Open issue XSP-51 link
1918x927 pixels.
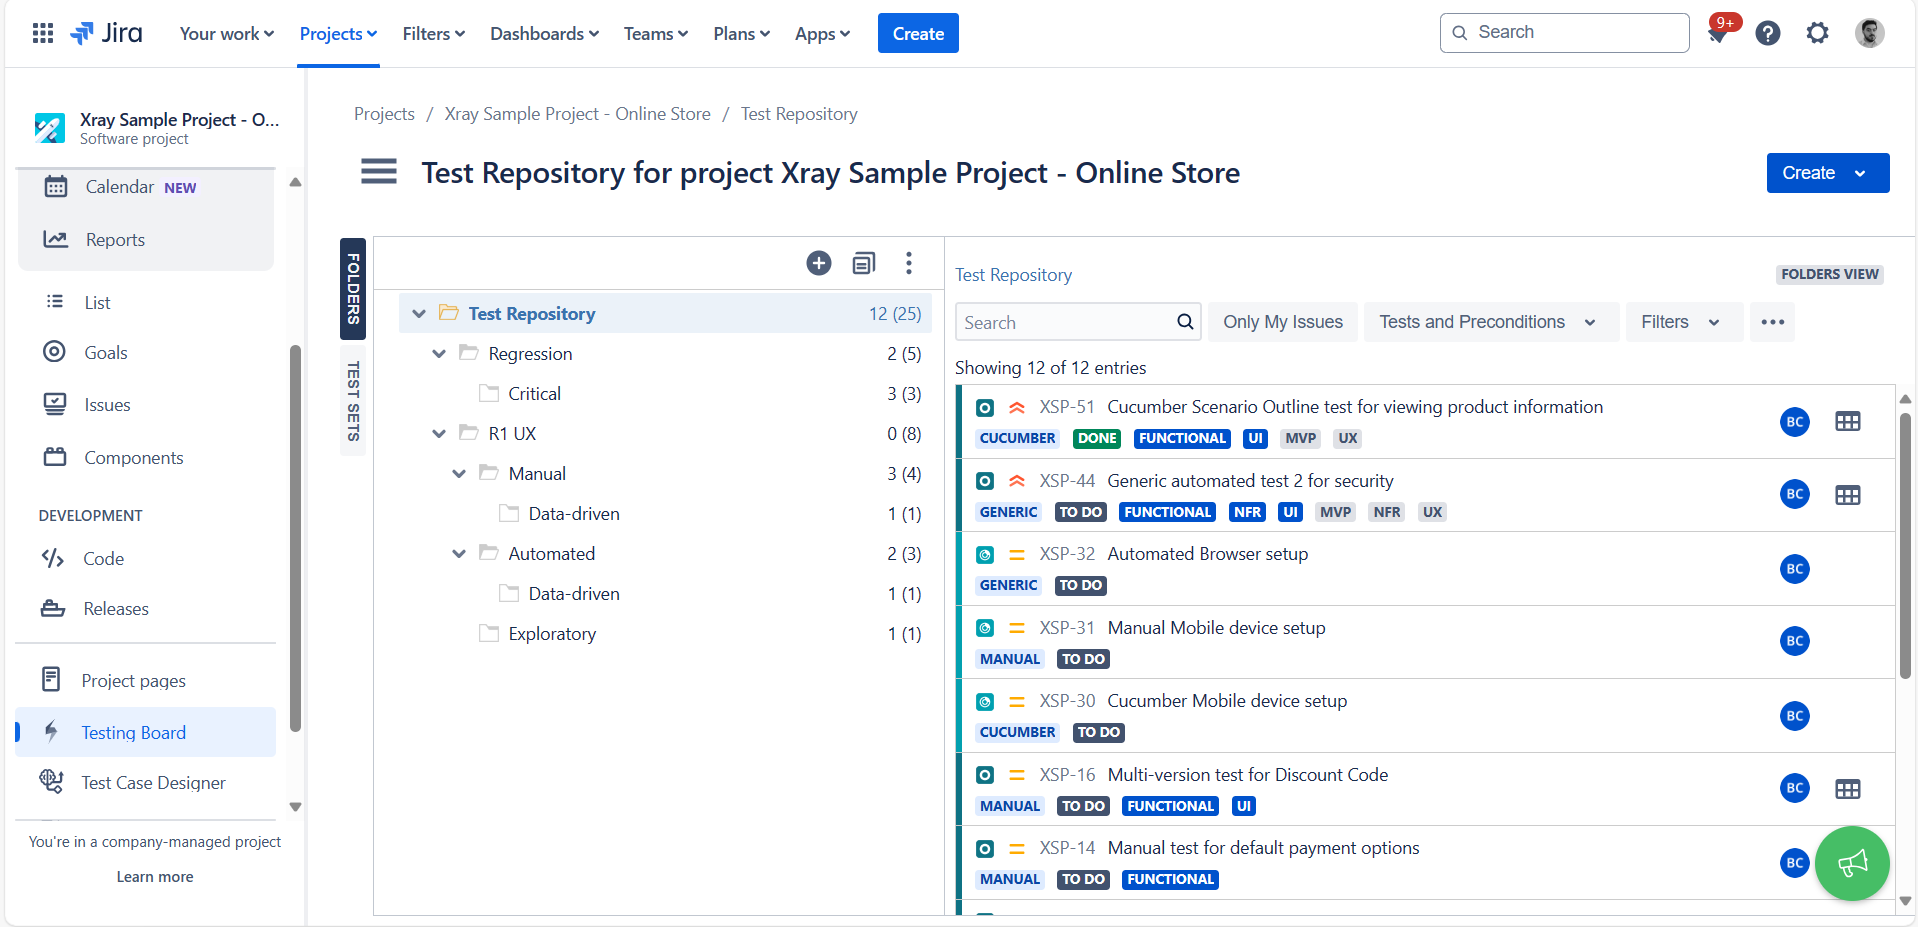click(x=1067, y=407)
